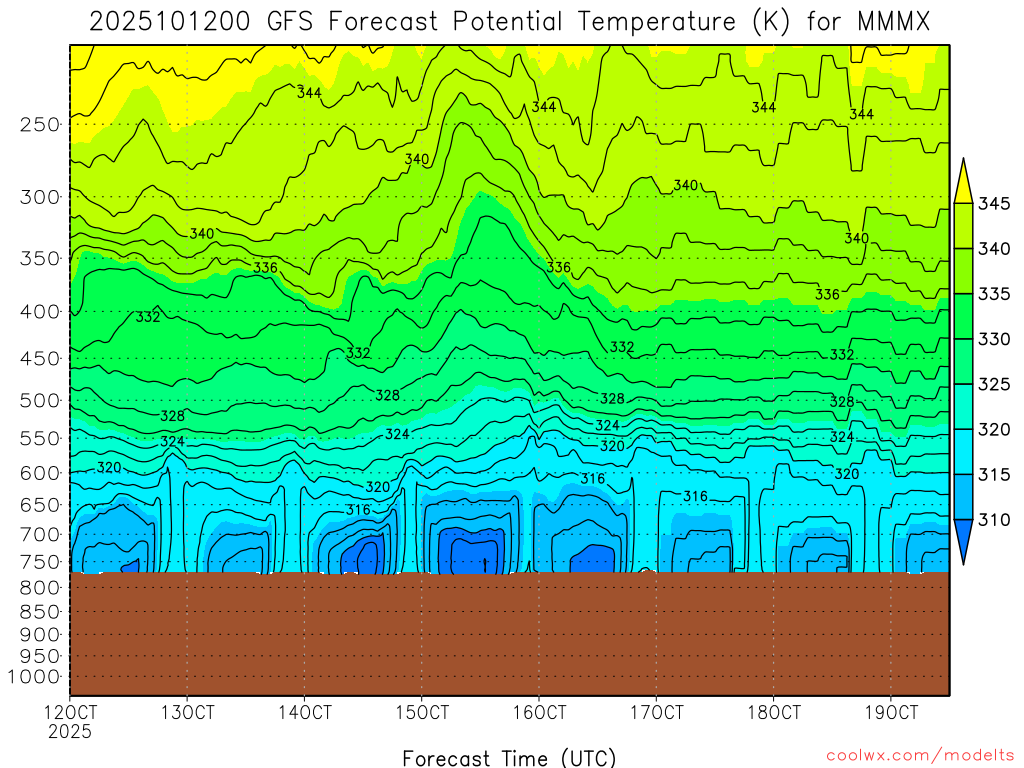Click the 19OCT time axis label
The image size is (1024, 768).
coord(891,712)
